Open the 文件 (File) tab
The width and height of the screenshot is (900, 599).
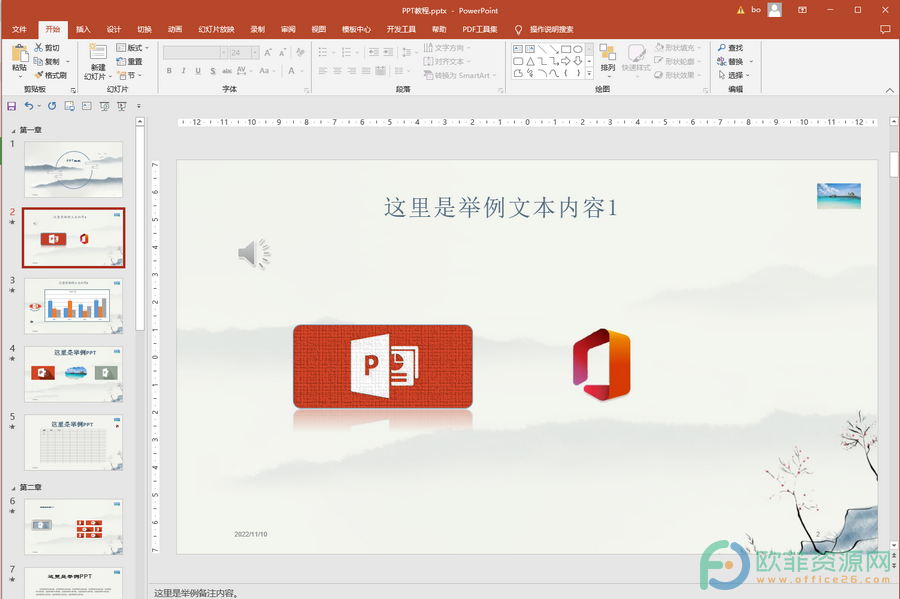click(20, 29)
